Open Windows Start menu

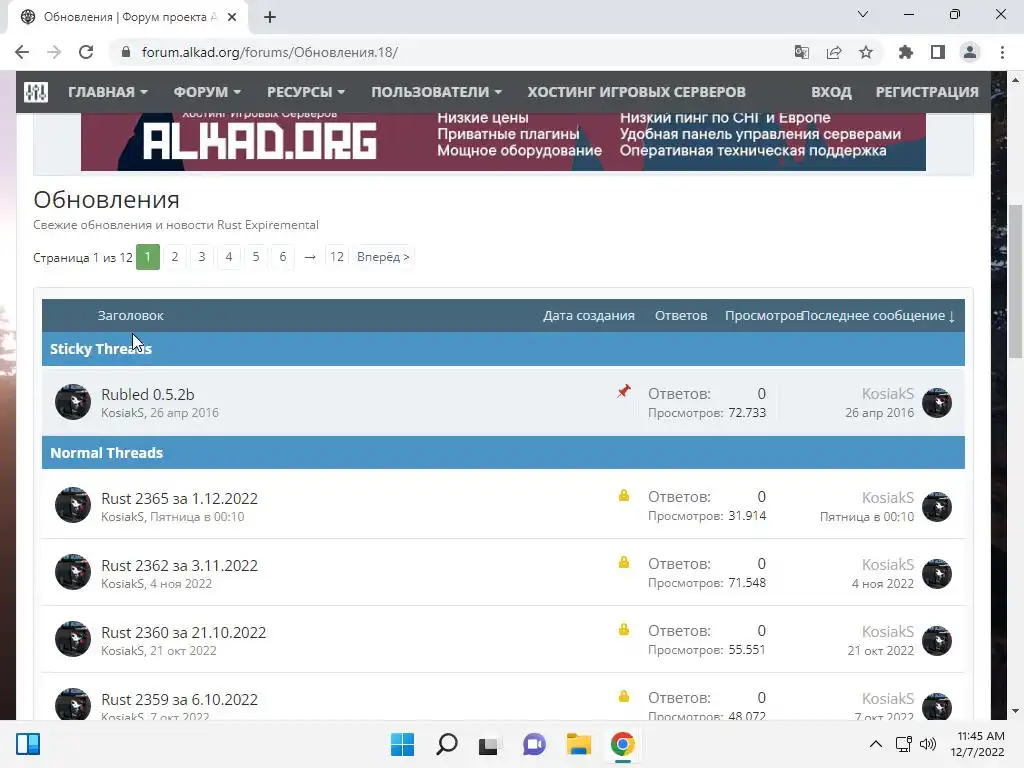[x=402, y=744]
